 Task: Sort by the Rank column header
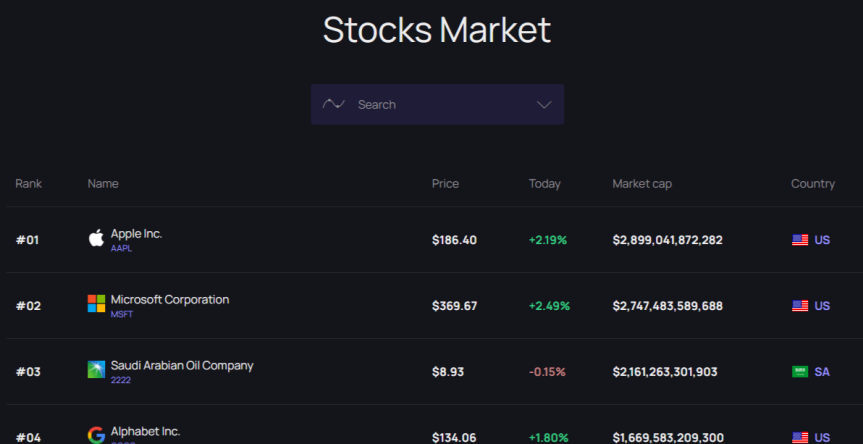tap(29, 184)
